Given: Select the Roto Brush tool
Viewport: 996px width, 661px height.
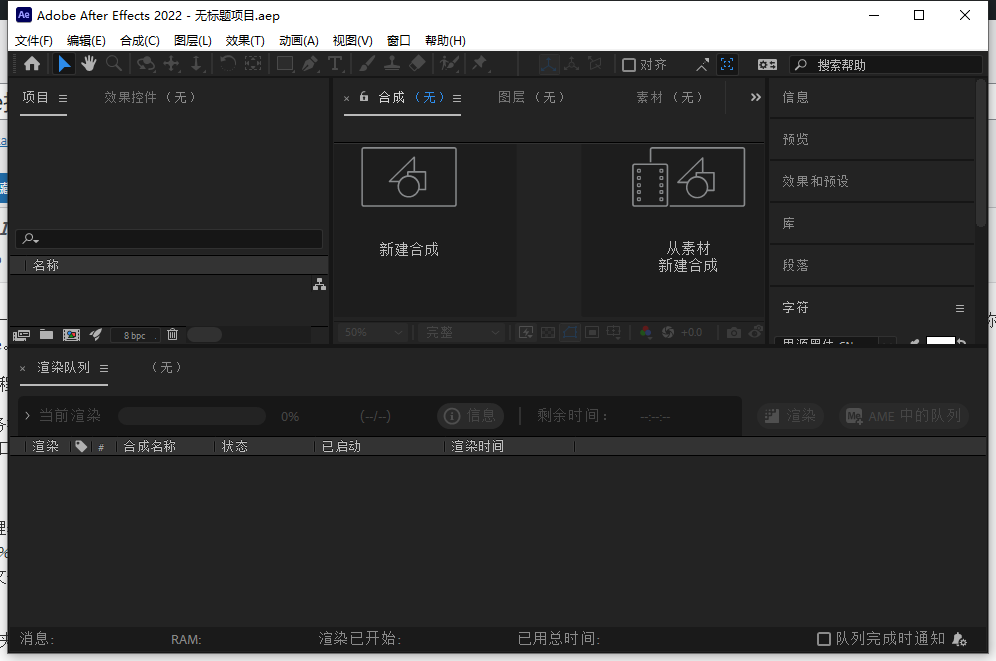Looking at the screenshot, I should tap(449, 63).
